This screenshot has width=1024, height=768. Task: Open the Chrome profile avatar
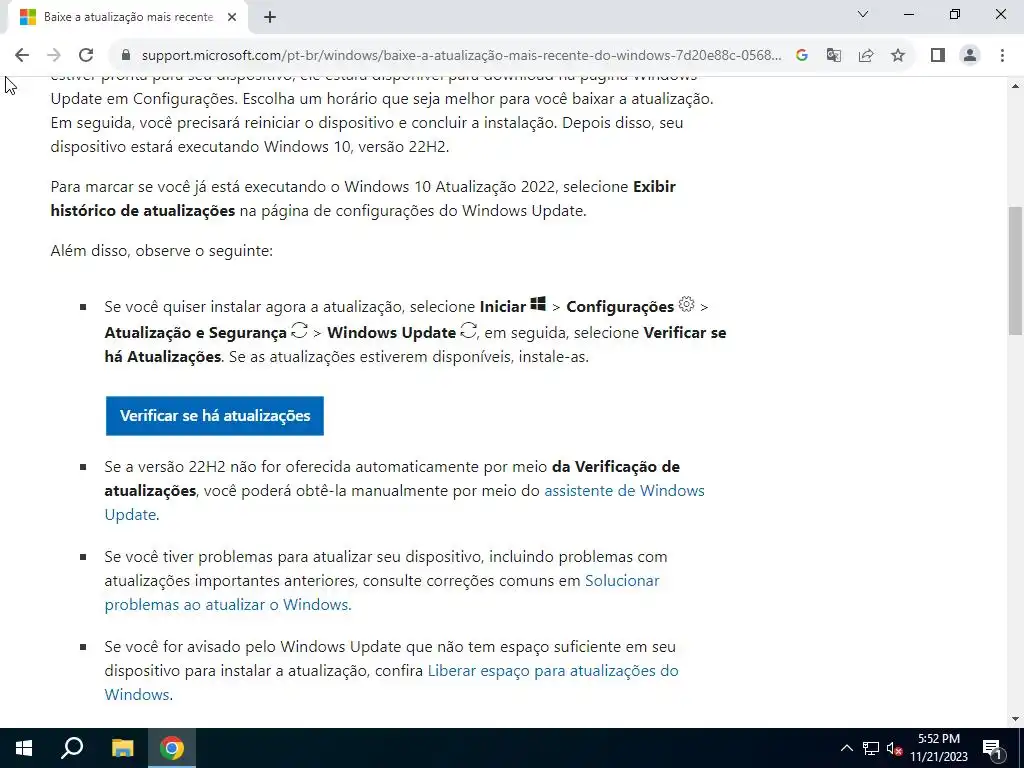tap(970, 55)
